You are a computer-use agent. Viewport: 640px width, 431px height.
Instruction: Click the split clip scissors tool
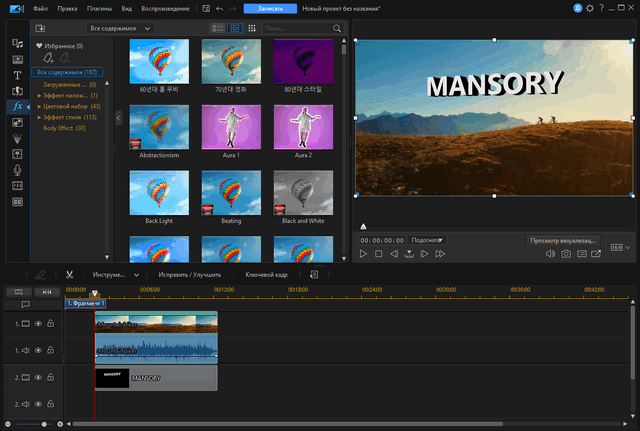(70, 274)
